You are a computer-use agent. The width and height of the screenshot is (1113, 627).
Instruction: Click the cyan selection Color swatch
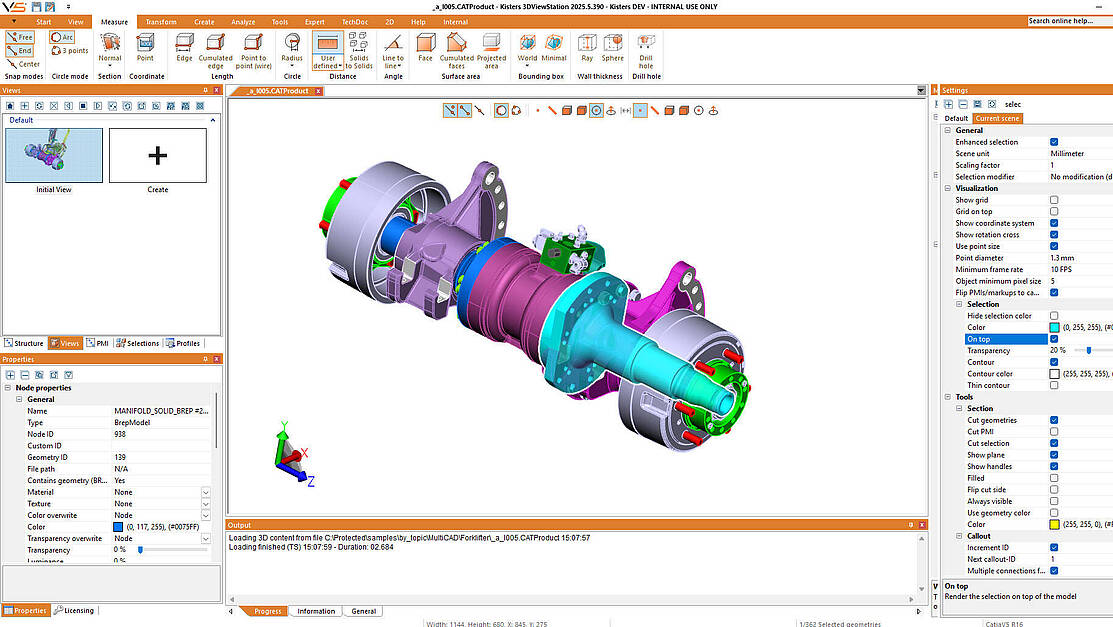coord(1054,327)
